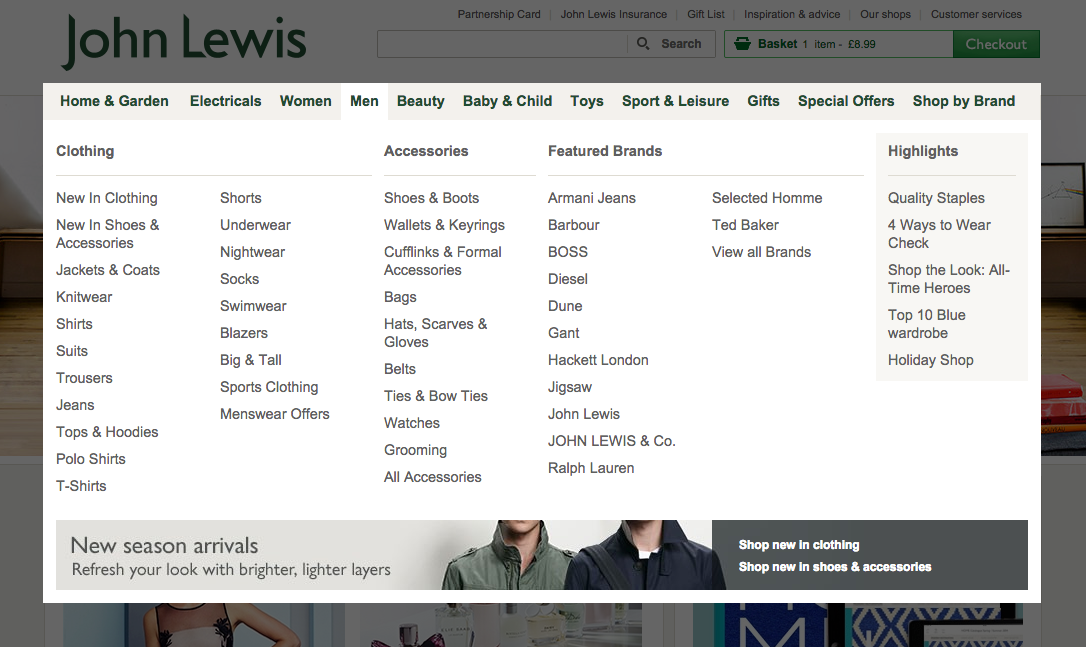
Task: Go to Jeans category
Action: pyautogui.click(x=75, y=405)
